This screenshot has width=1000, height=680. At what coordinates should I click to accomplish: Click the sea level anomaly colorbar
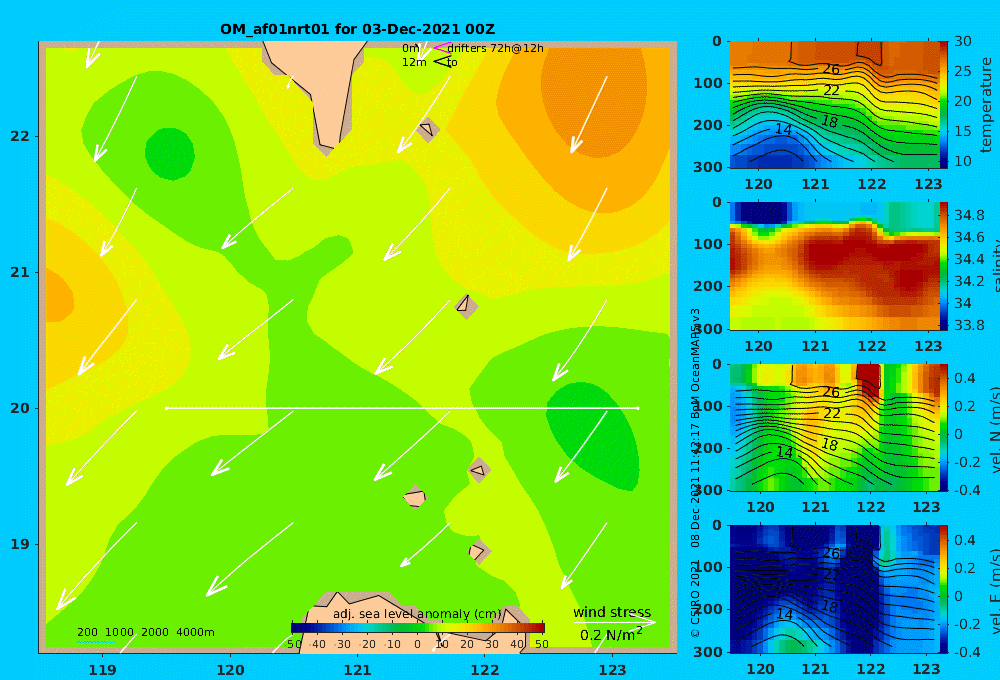418,628
